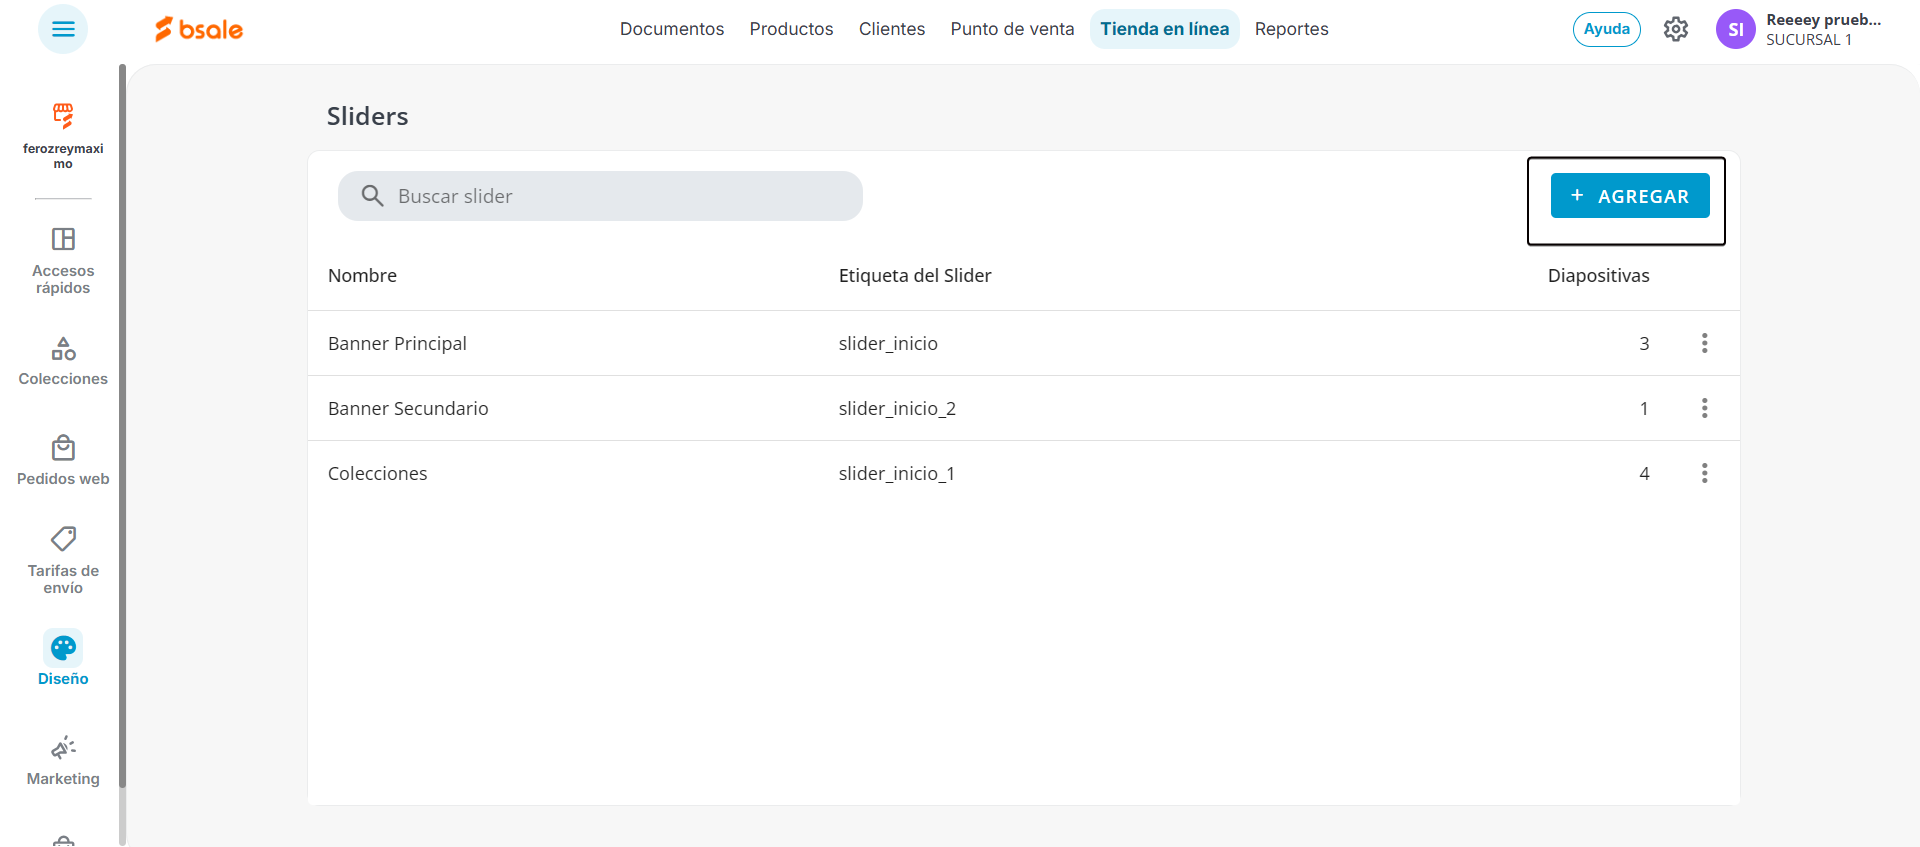Click the bsale logo
Image resolution: width=1920 pixels, height=847 pixels.
(x=199, y=29)
